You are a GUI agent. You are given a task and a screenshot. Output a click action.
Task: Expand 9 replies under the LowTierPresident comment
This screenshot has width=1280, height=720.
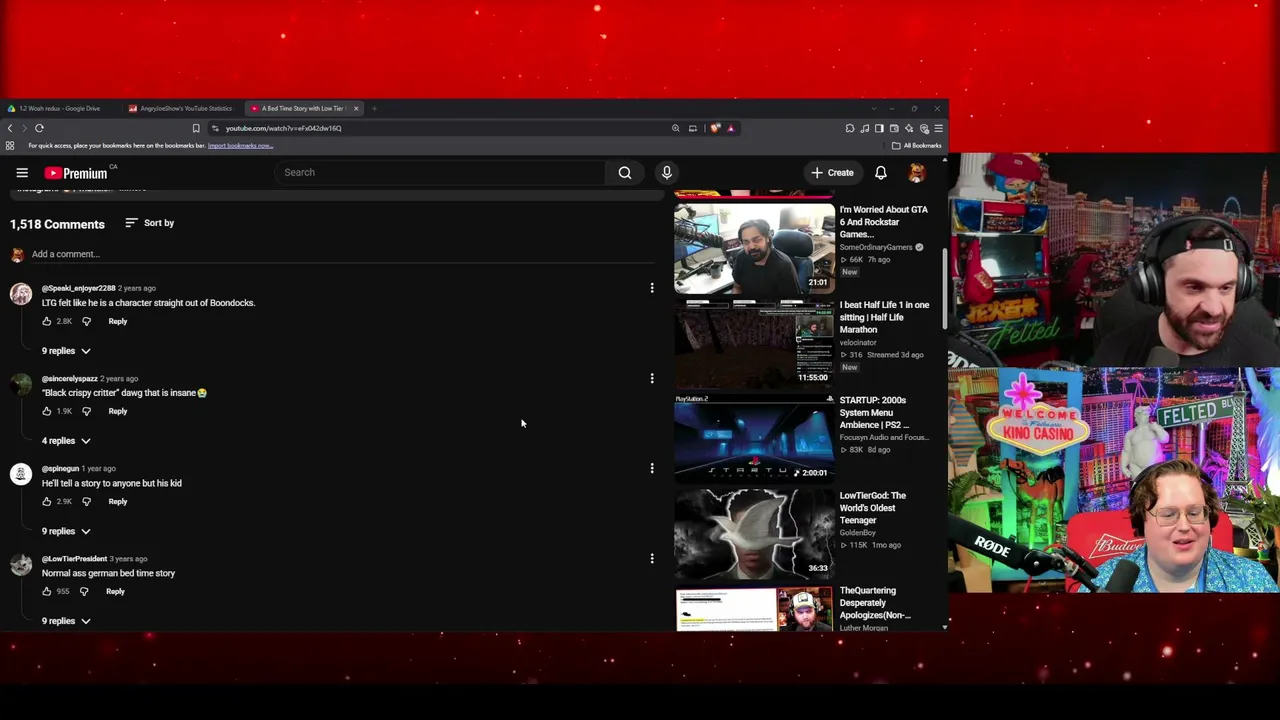click(x=66, y=621)
